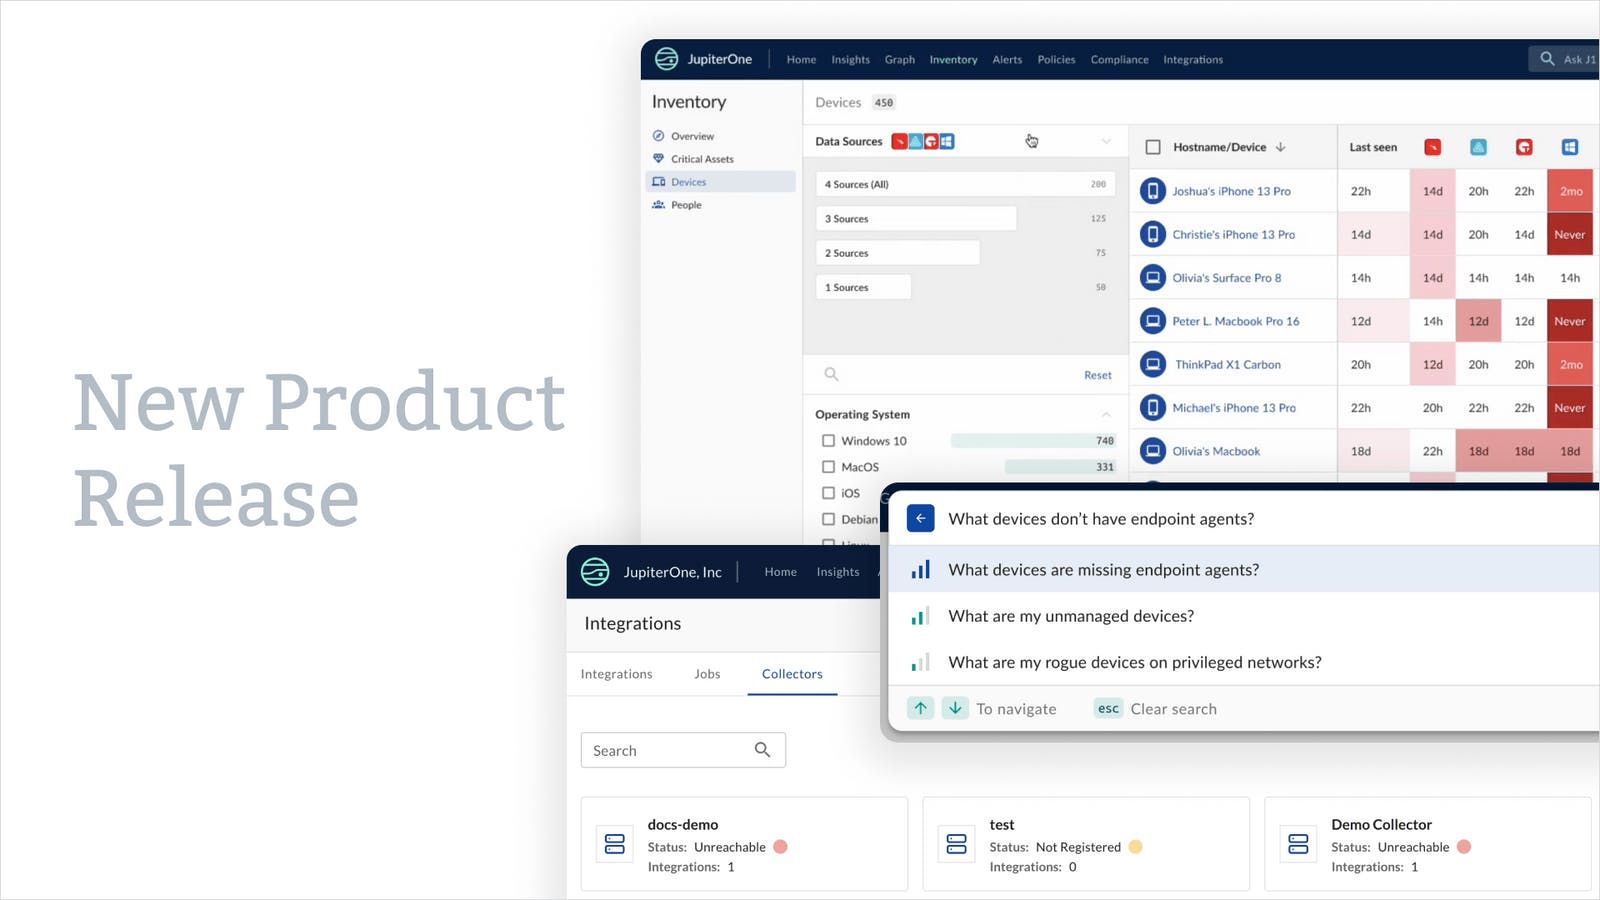Image resolution: width=1600 pixels, height=900 pixels.
Task: Tick the select-all checkbox beside Hostname/Device
Action: 1153,147
